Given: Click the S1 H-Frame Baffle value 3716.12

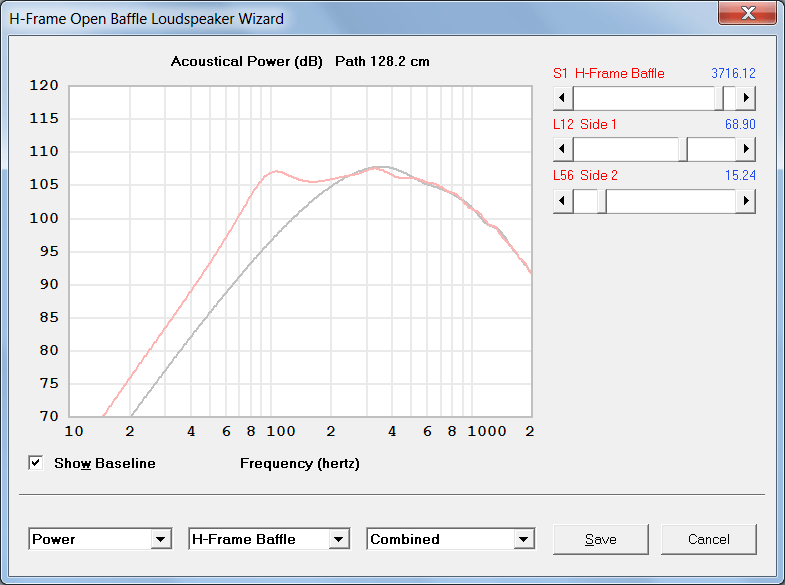Looking at the screenshot, I should [x=733, y=73].
